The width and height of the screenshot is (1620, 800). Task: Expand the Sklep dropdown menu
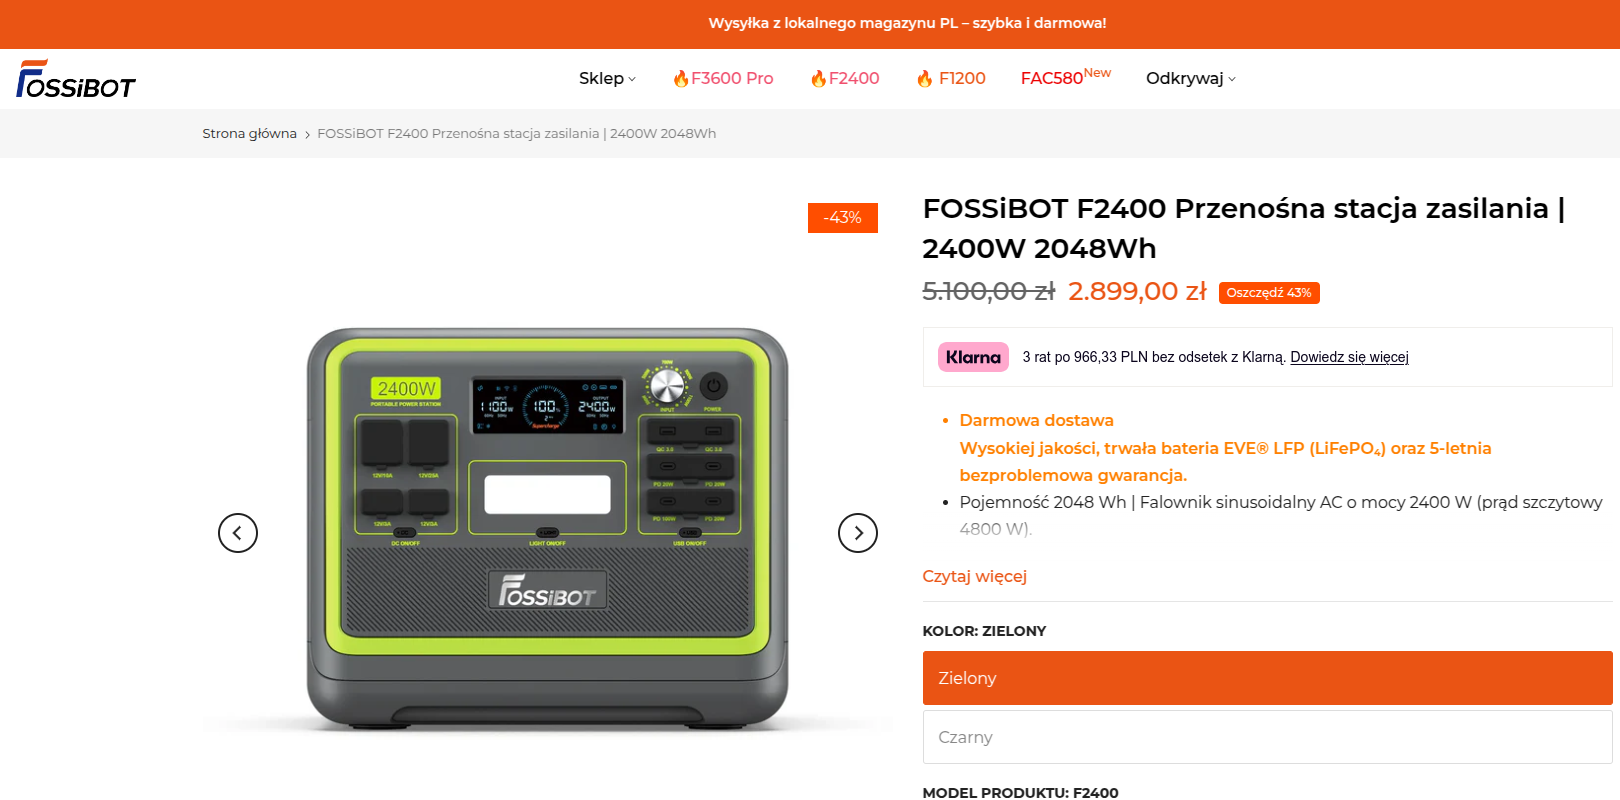(x=607, y=78)
